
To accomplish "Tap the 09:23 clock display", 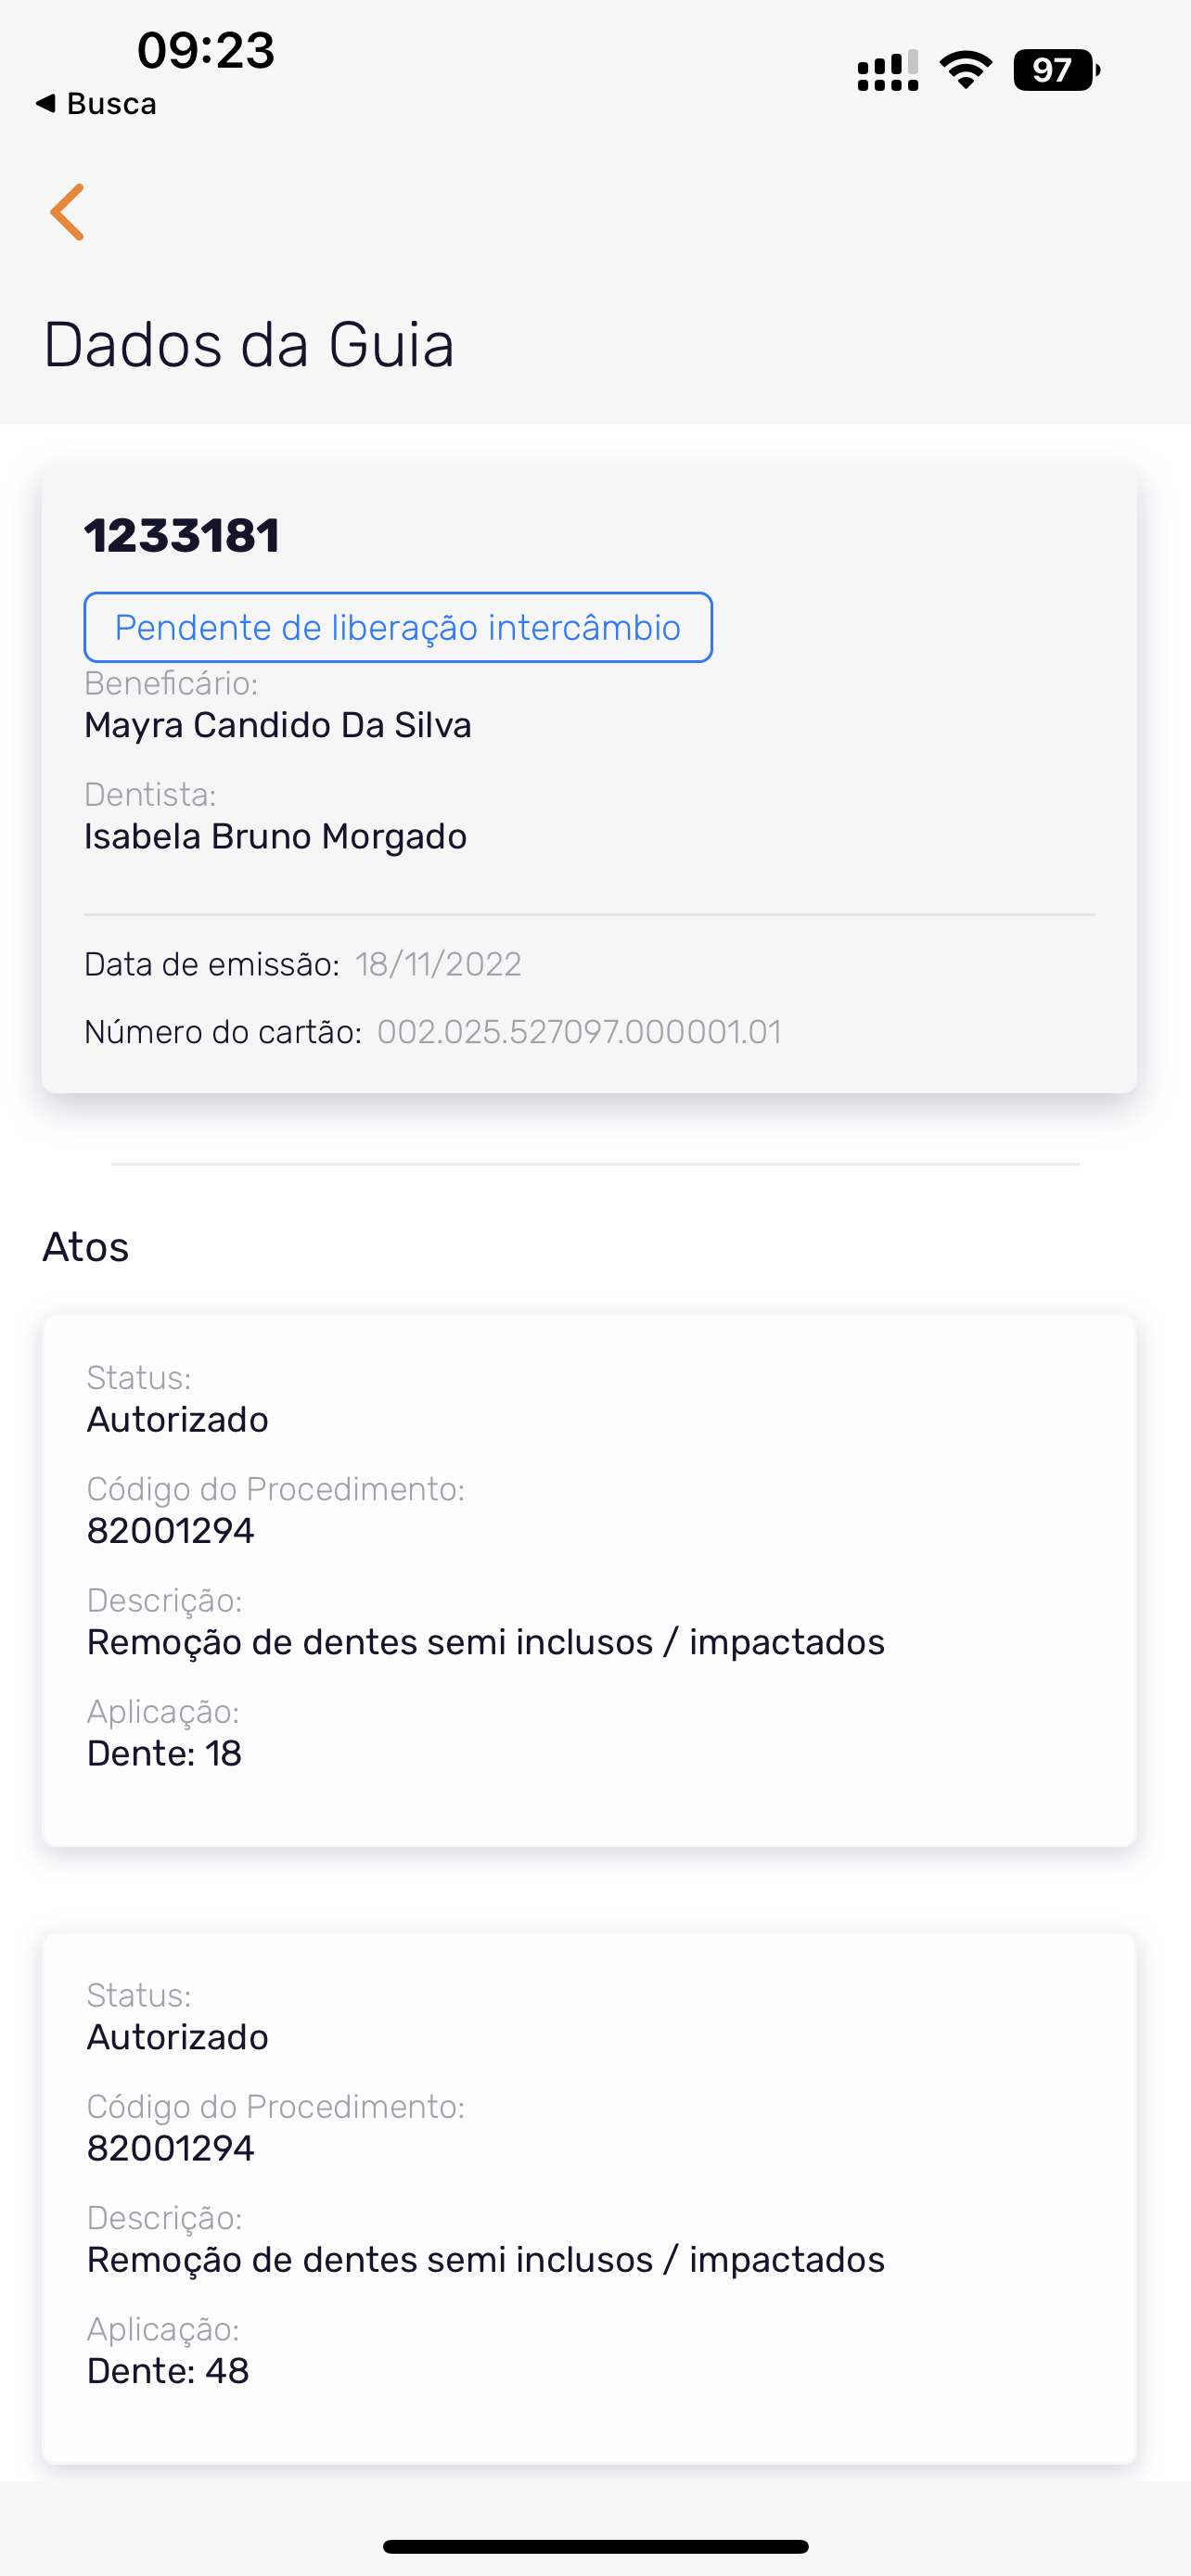I will (205, 50).
